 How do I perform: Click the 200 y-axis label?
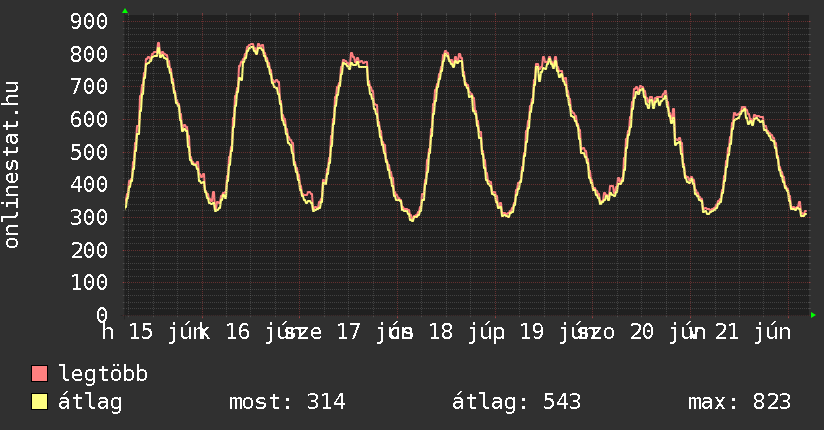tap(89, 250)
